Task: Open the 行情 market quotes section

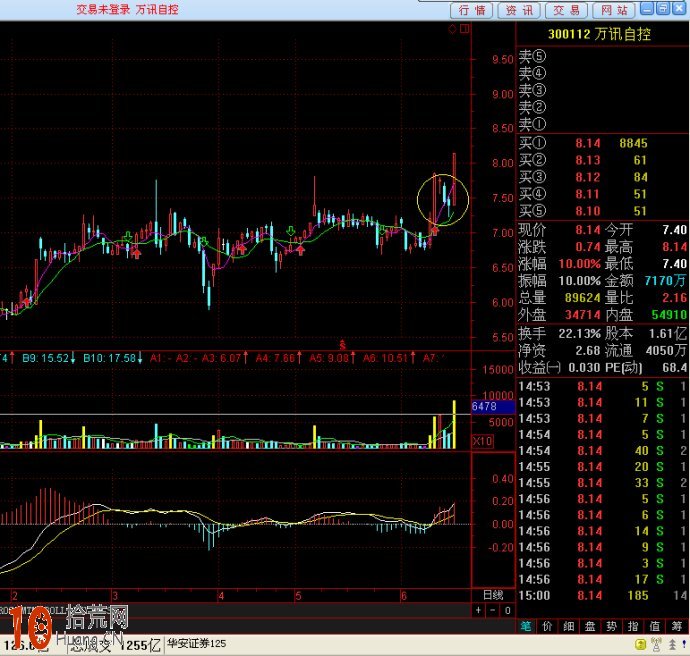Action: tap(473, 10)
